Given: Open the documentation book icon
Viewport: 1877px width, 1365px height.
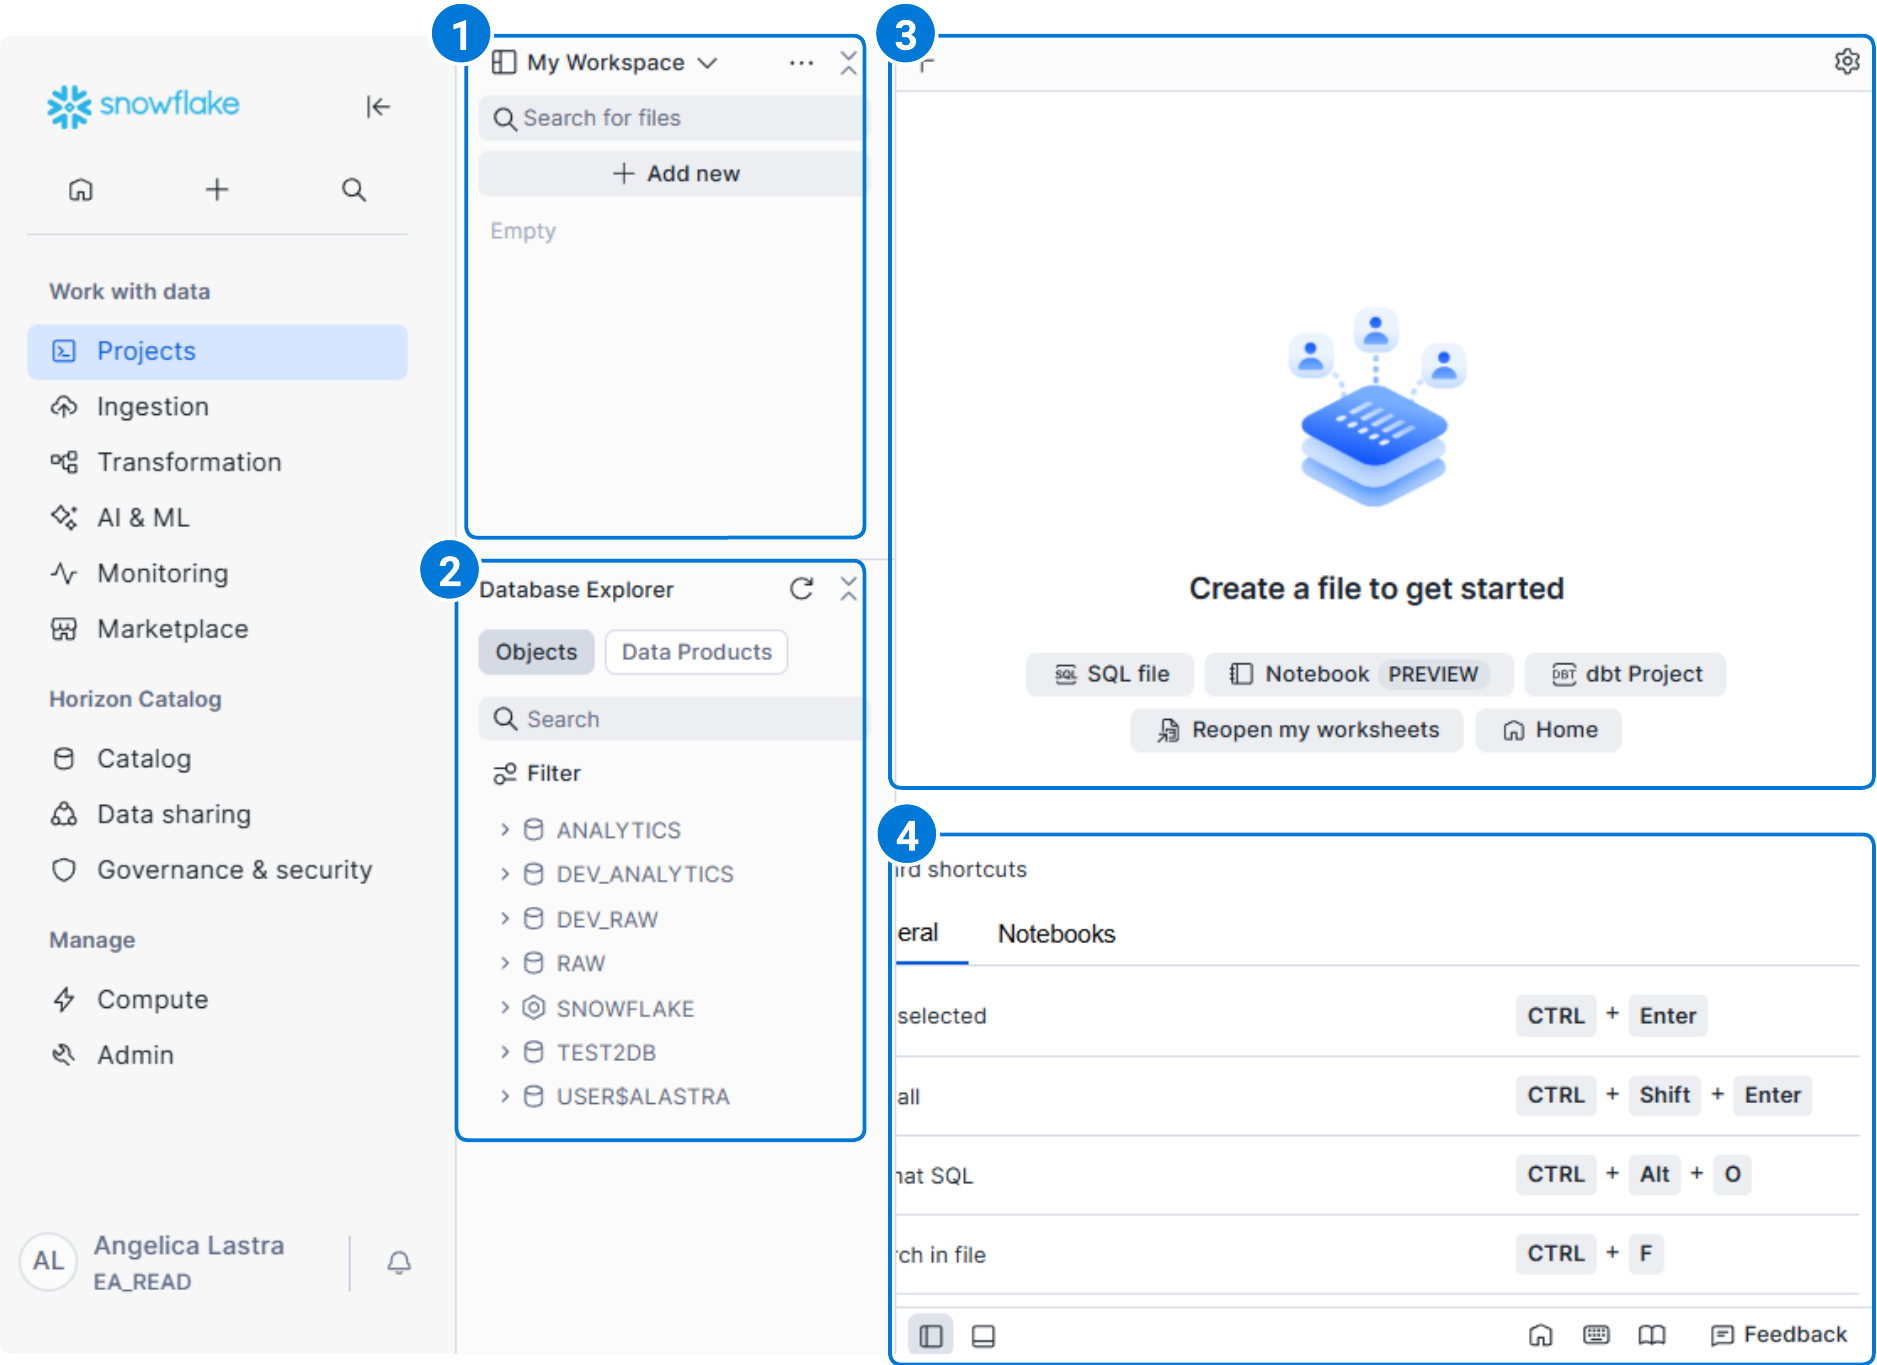Looking at the screenshot, I should click(1651, 1335).
